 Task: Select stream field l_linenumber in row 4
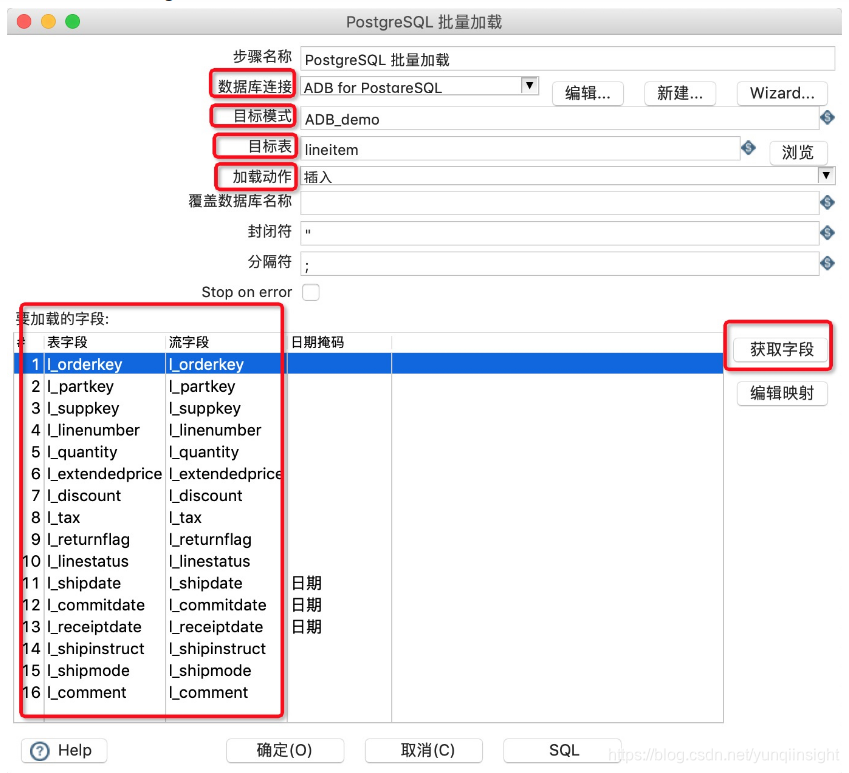[215, 430]
